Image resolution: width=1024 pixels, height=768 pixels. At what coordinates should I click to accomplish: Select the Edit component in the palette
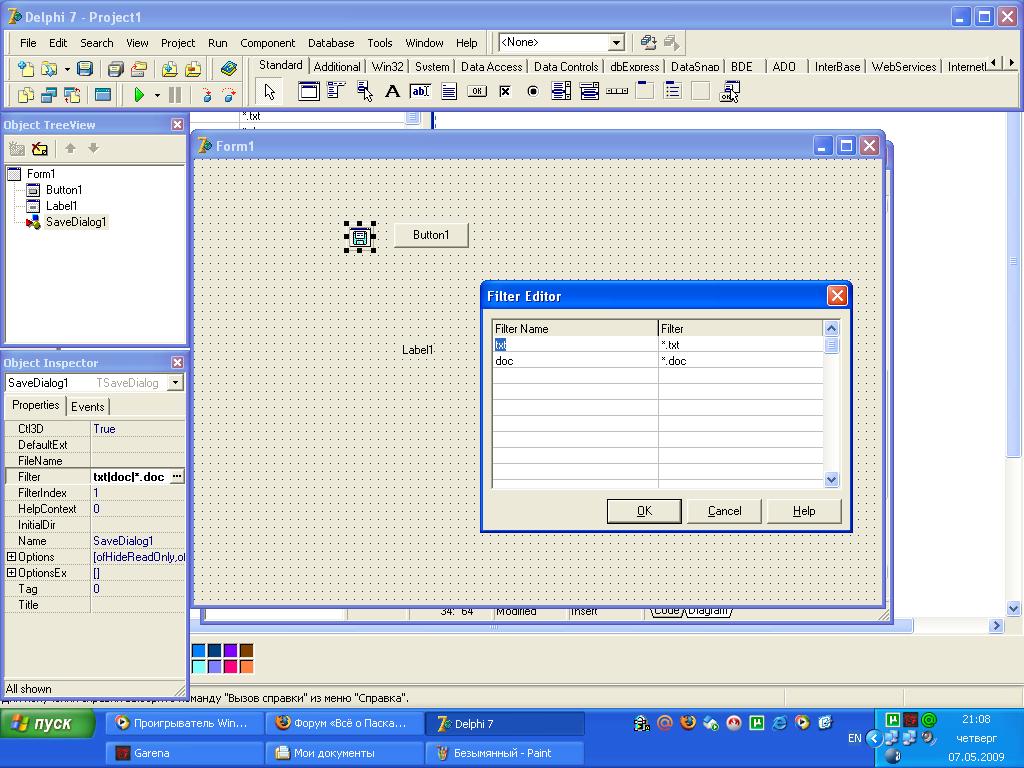(420, 92)
